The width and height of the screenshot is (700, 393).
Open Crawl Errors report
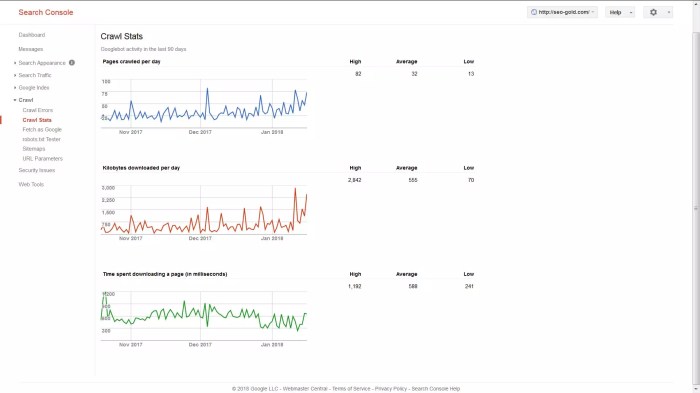pyautogui.click(x=38, y=110)
